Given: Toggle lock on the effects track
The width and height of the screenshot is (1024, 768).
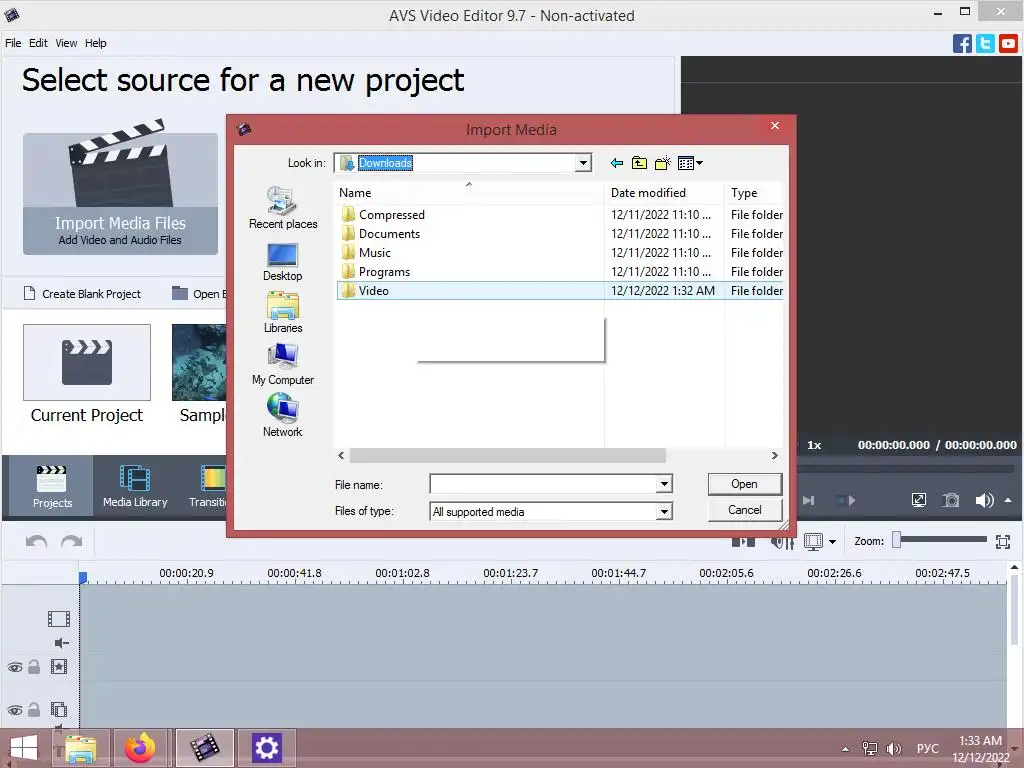Looking at the screenshot, I should pyautogui.click(x=34, y=667).
